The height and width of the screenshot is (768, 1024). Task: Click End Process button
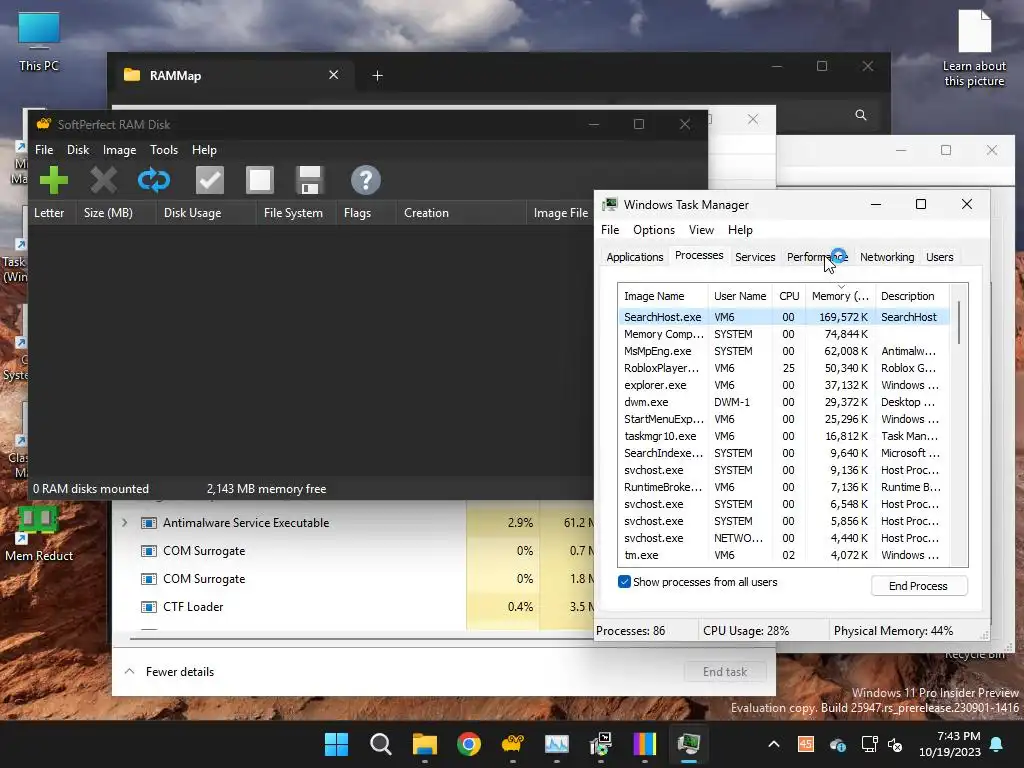(919, 586)
